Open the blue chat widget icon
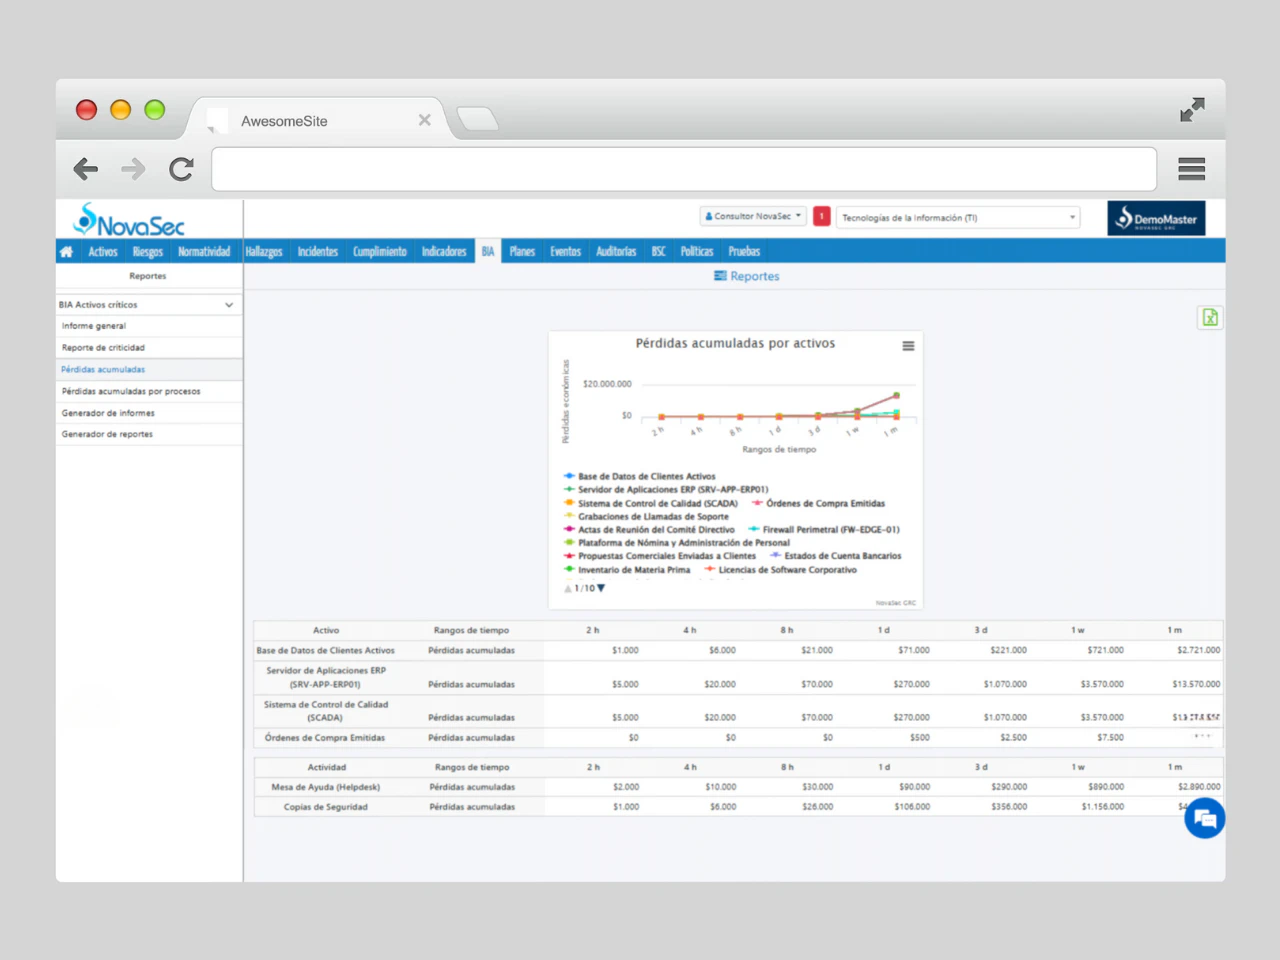The image size is (1280, 960). [1204, 818]
